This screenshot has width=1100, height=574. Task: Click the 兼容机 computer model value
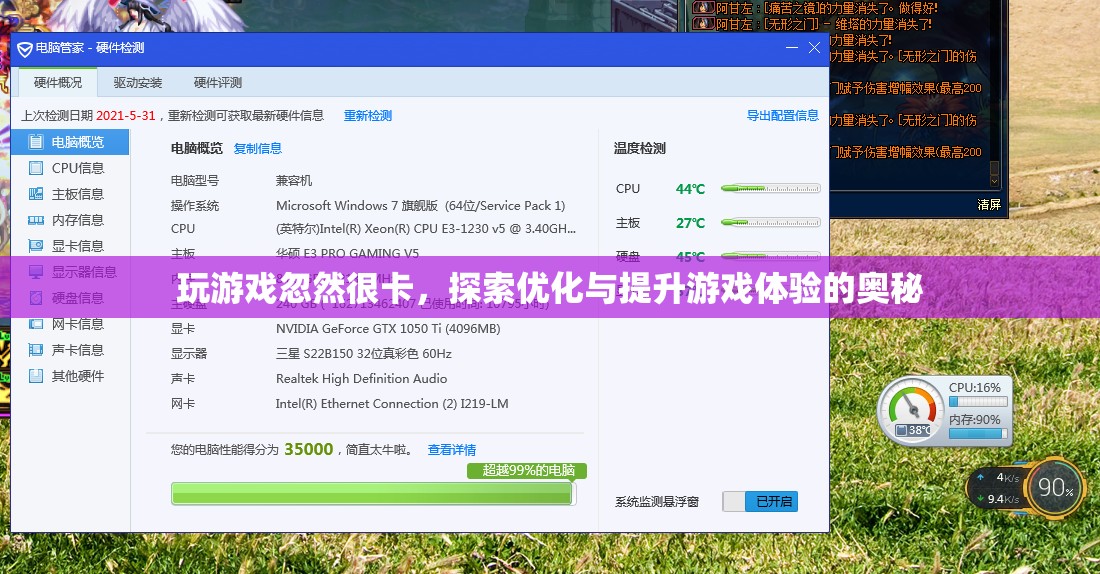click(294, 180)
